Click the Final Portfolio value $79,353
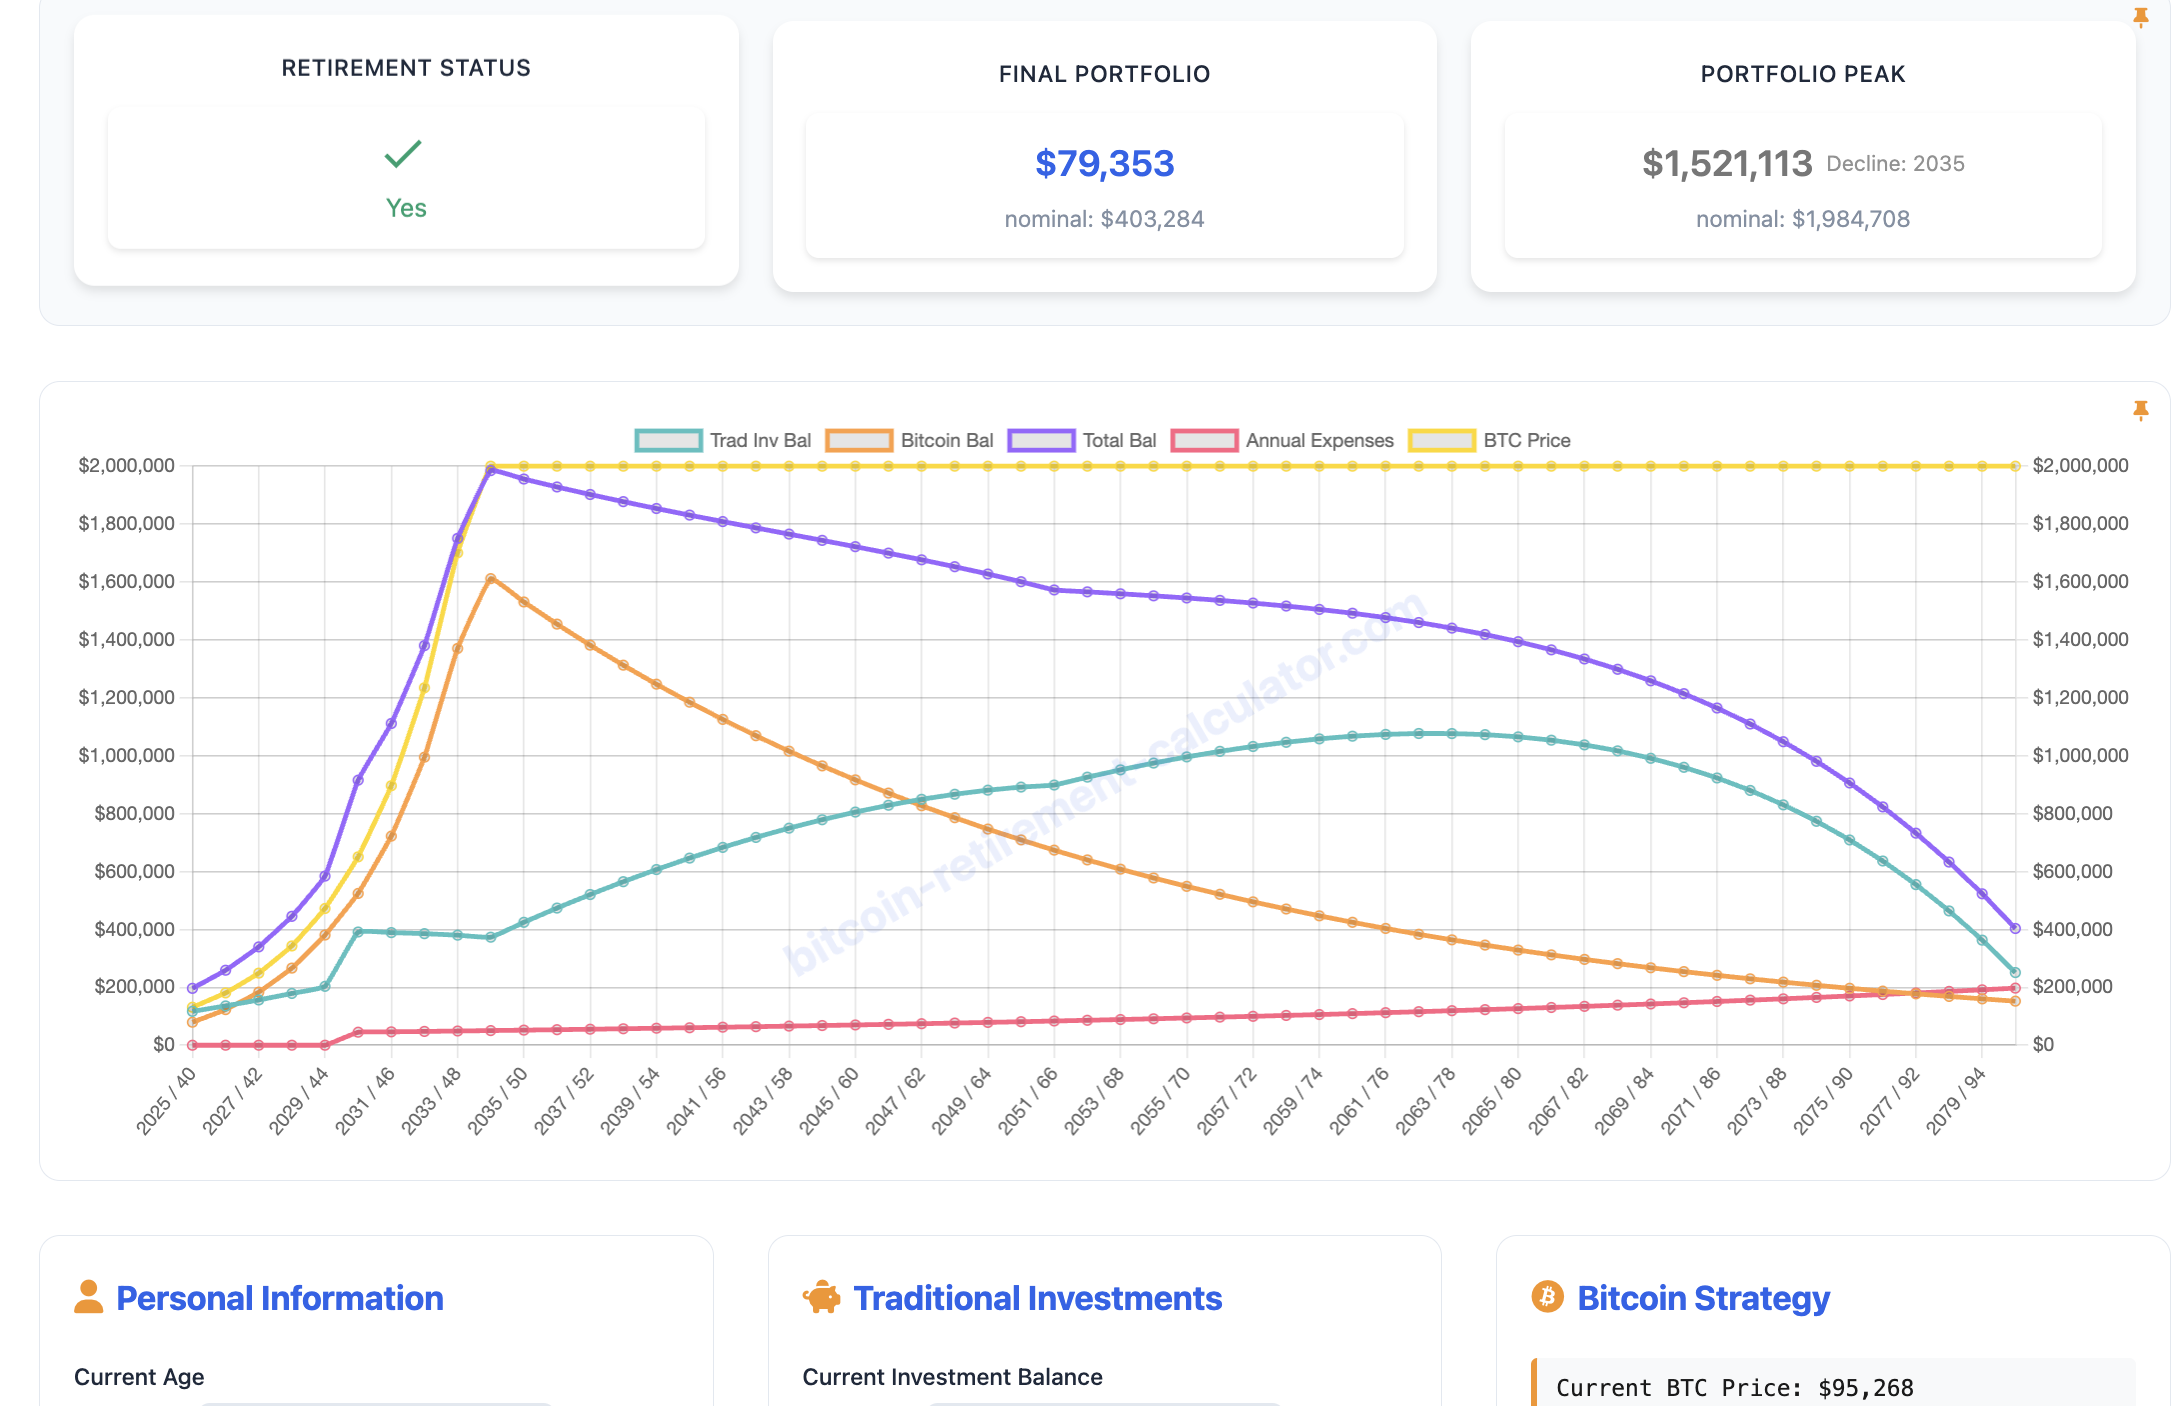 pyautogui.click(x=1104, y=163)
